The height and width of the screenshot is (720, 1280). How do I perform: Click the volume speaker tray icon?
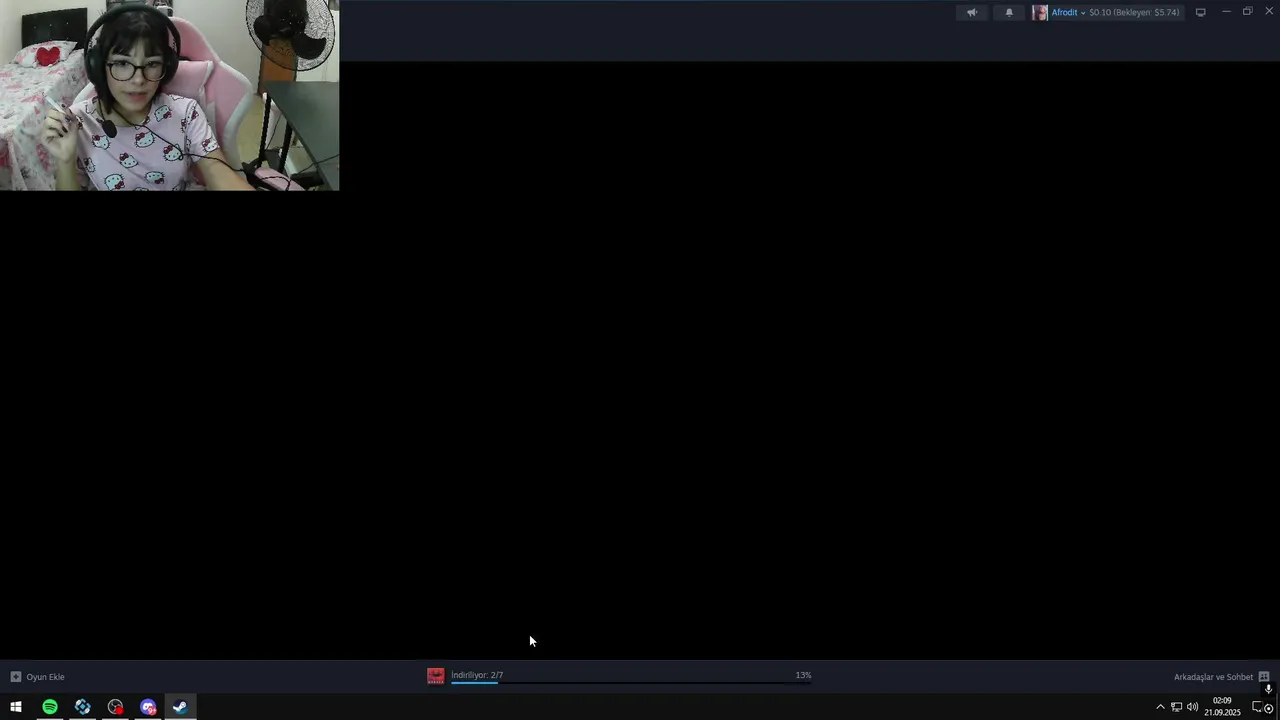[x=1192, y=707]
